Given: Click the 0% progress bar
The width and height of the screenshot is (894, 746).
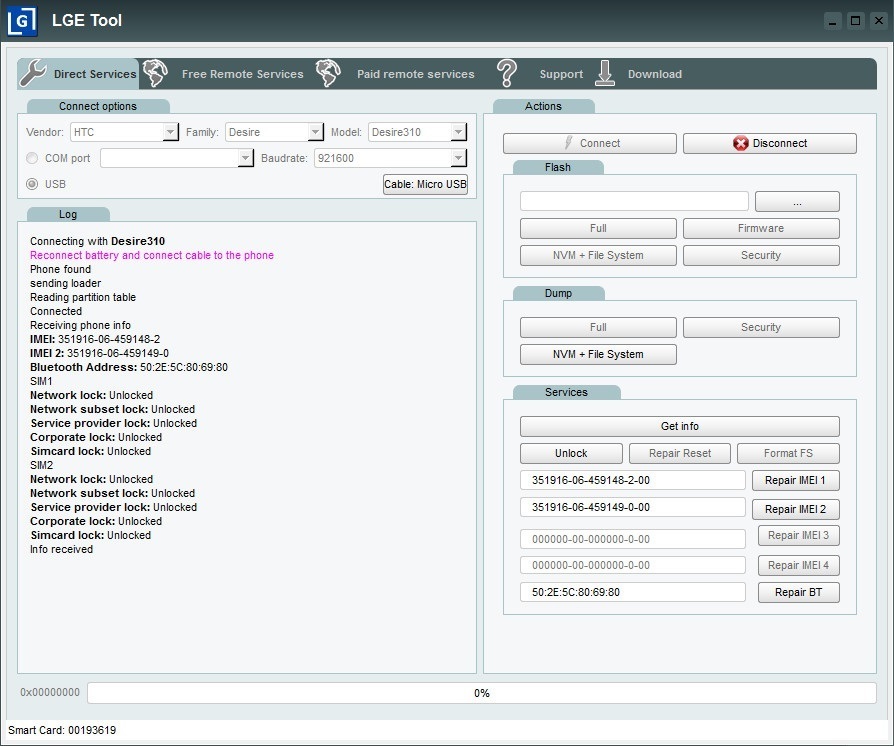Looking at the screenshot, I should 483,692.
